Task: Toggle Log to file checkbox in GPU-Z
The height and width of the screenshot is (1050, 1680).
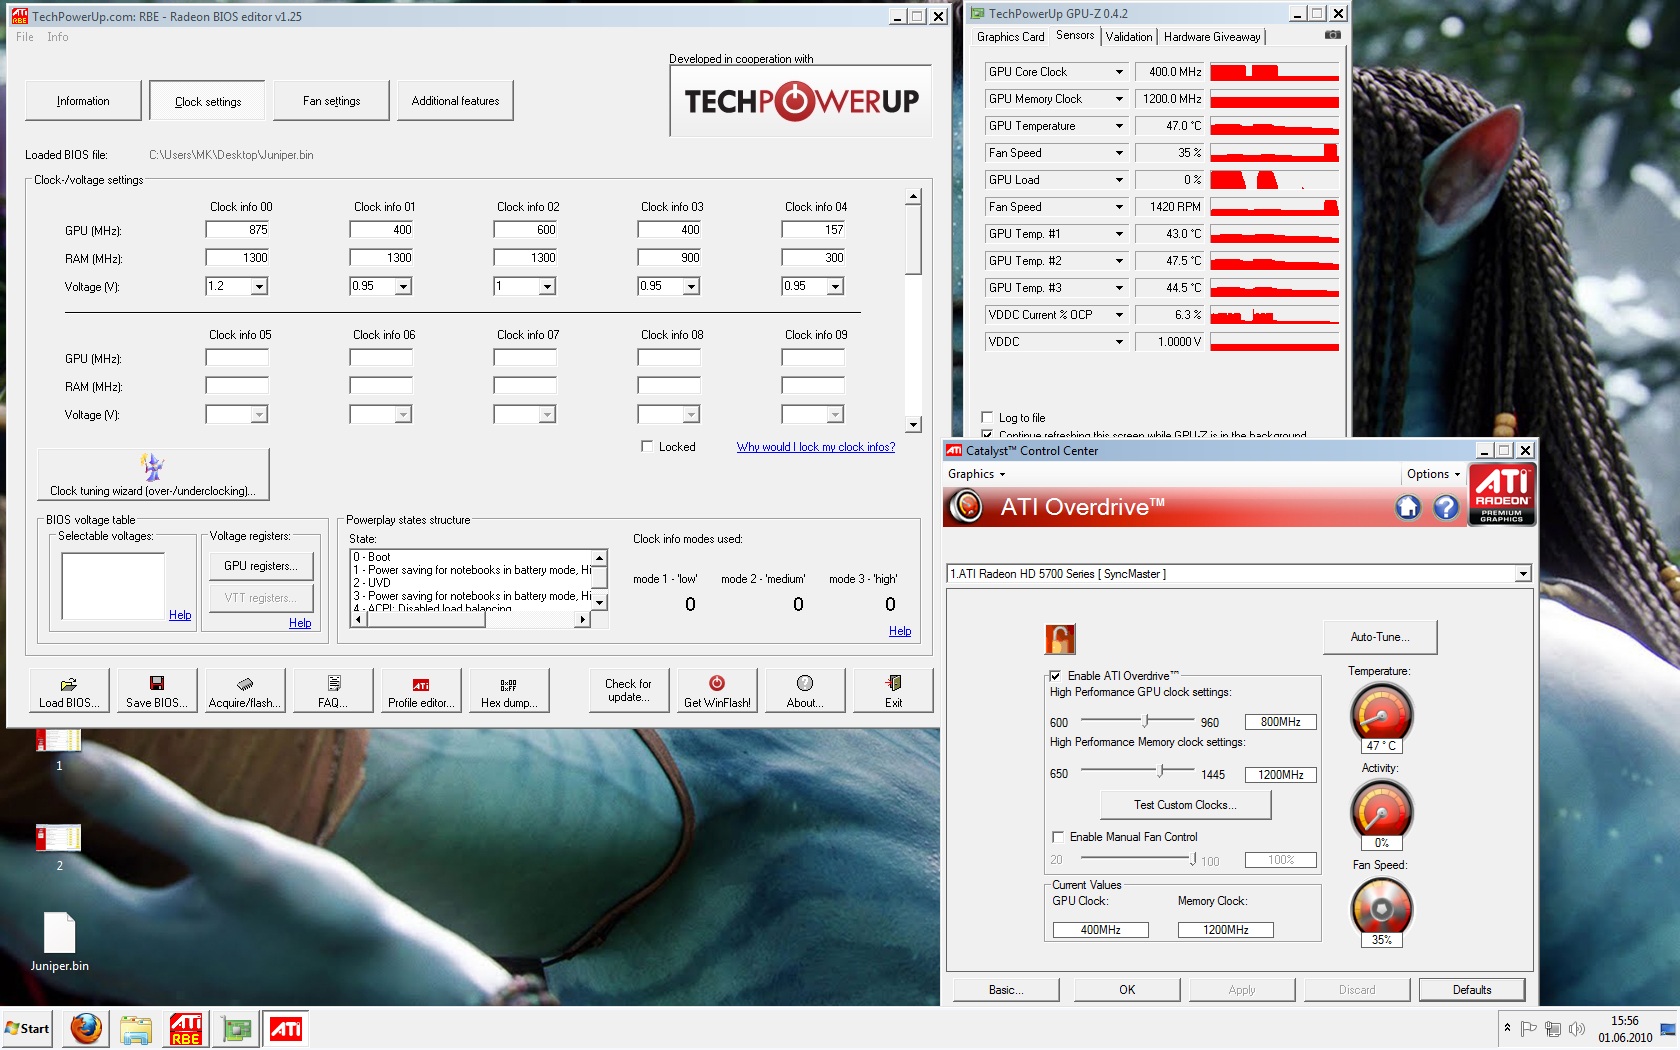Action: (987, 418)
